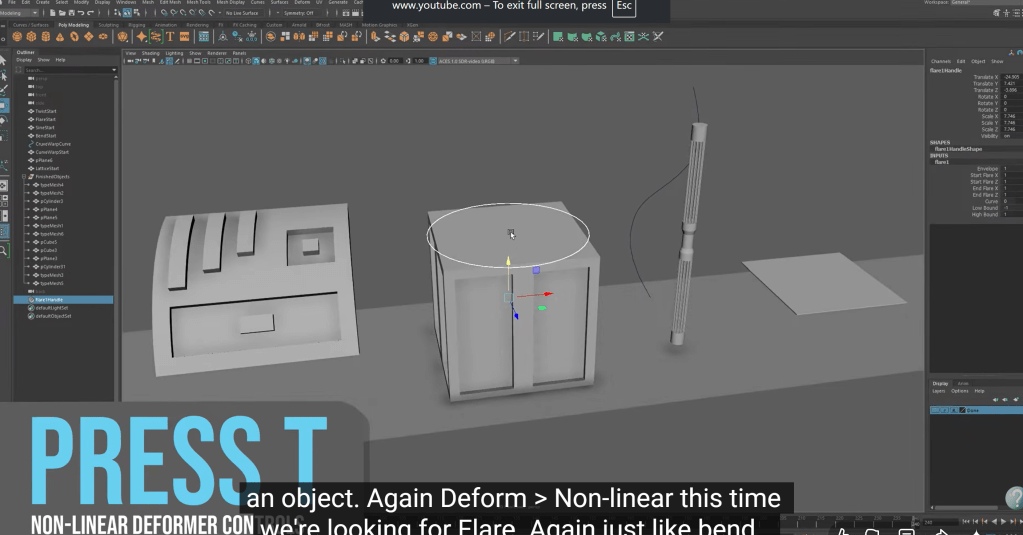The height and width of the screenshot is (535, 1023).
Task: Click the Undo arrow in the status line
Action: tap(80, 12)
